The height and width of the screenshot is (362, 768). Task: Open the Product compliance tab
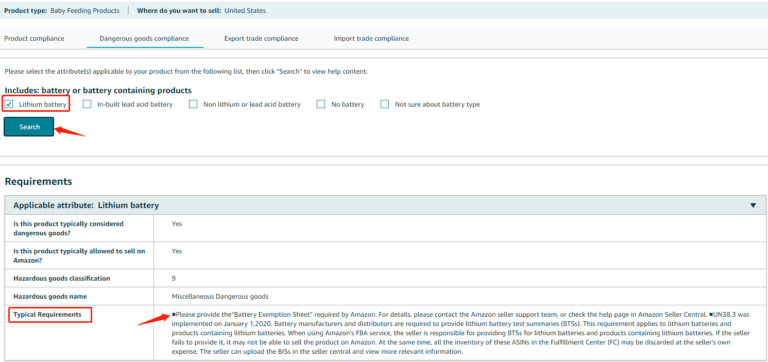tap(34, 38)
